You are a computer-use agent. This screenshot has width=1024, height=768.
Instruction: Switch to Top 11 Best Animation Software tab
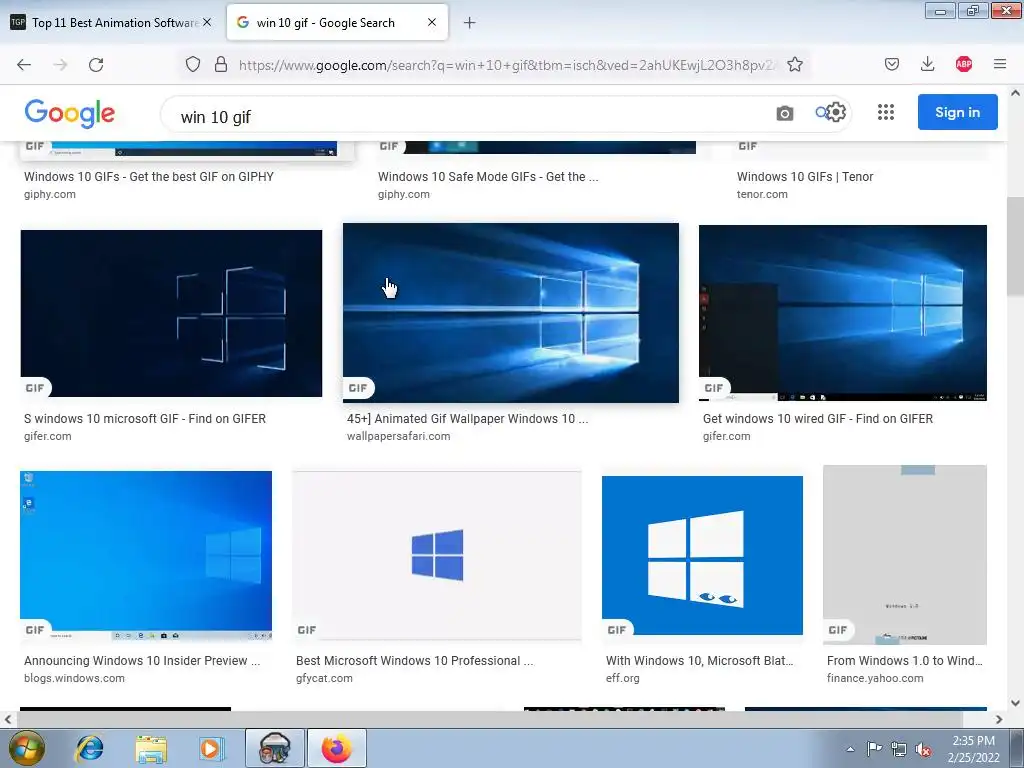click(x=111, y=22)
